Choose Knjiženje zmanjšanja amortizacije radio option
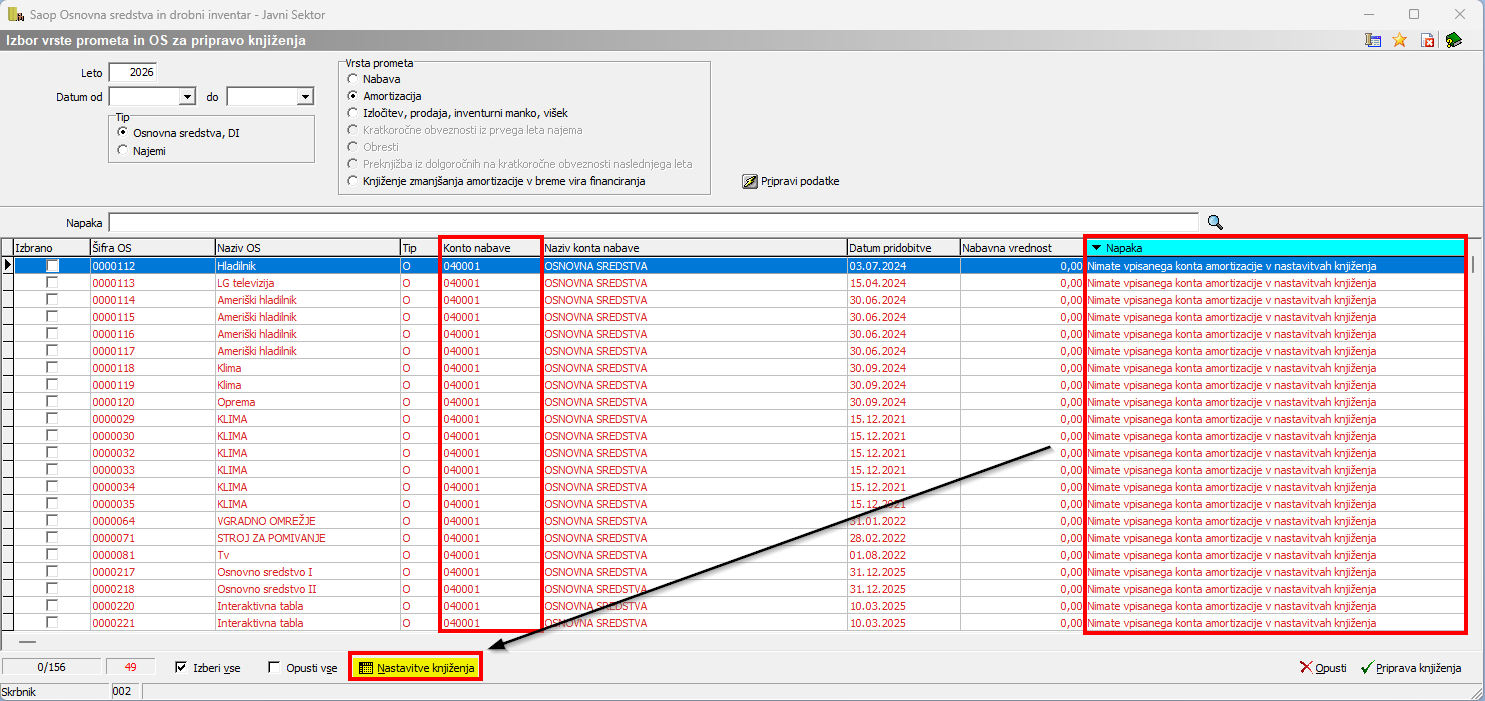This screenshot has width=1485, height=701. [351, 181]
